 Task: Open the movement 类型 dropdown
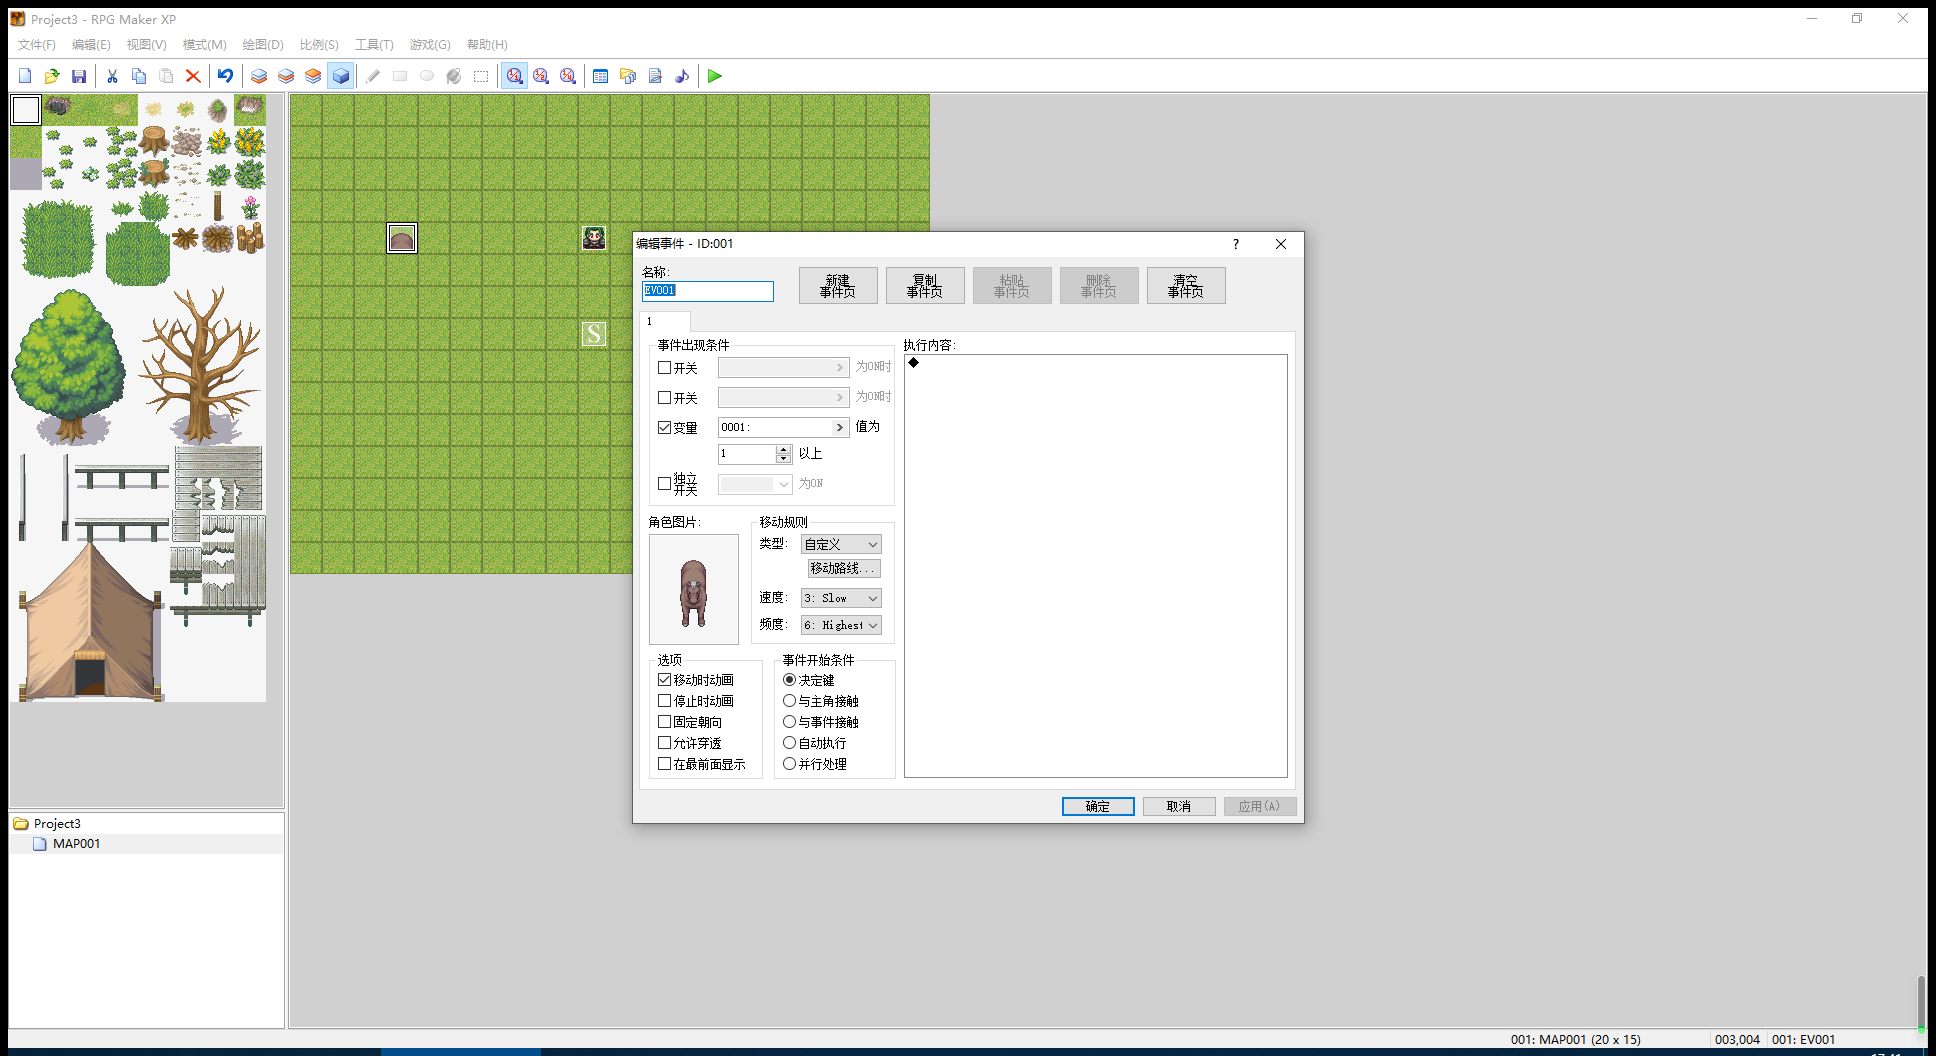(841, 544)
